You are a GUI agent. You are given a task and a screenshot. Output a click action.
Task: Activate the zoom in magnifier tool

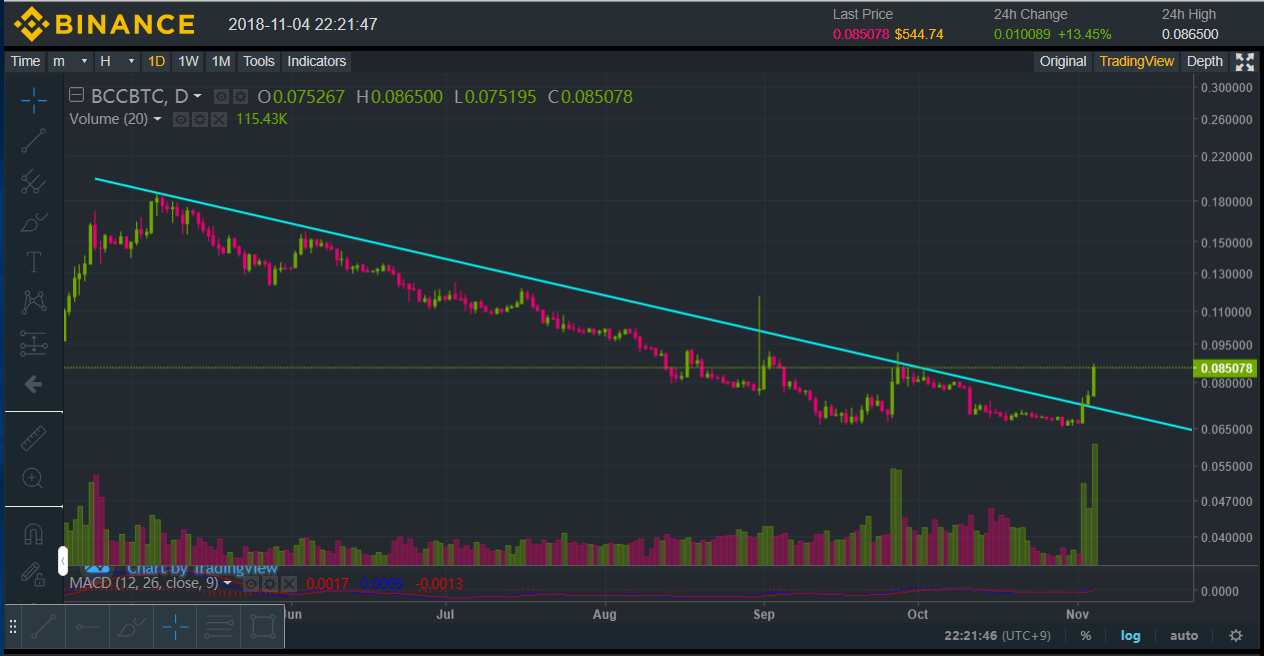pos(33,478)
